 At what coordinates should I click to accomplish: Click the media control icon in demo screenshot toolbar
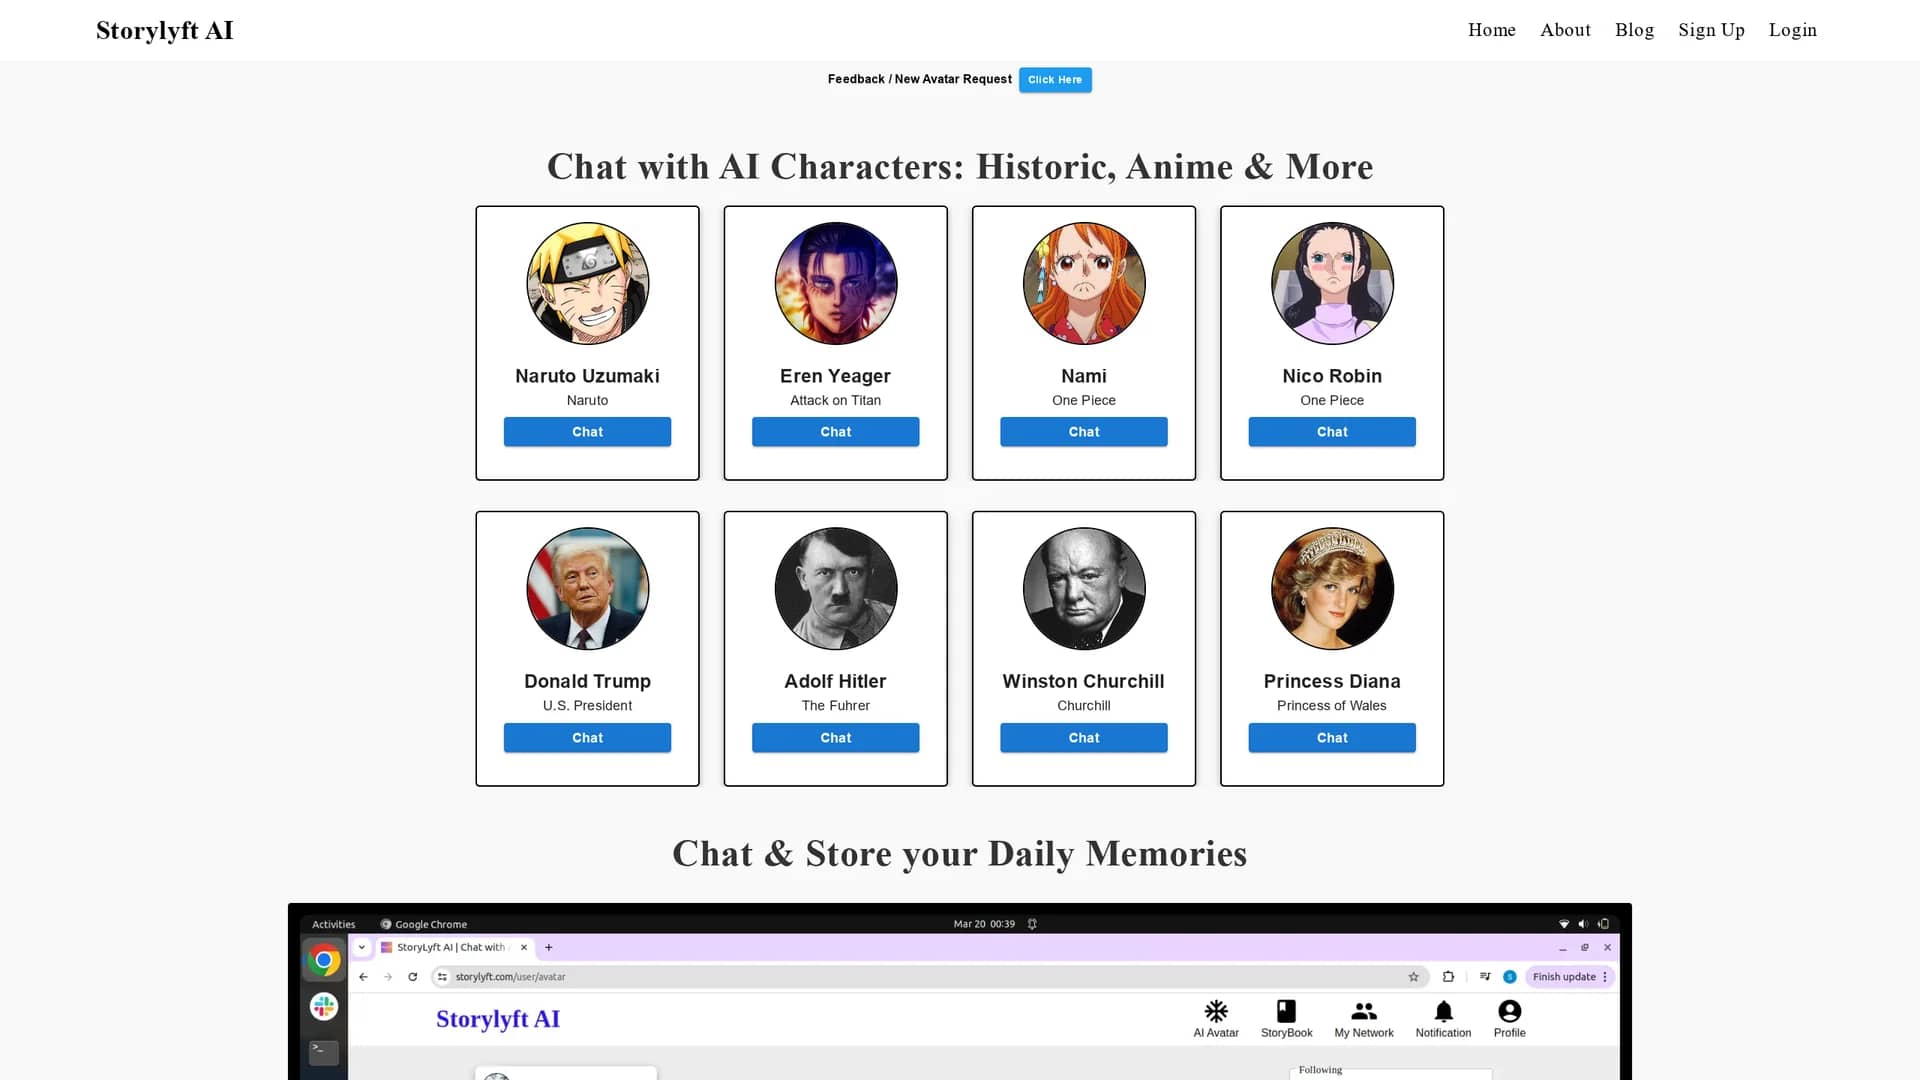(1485, 977)
